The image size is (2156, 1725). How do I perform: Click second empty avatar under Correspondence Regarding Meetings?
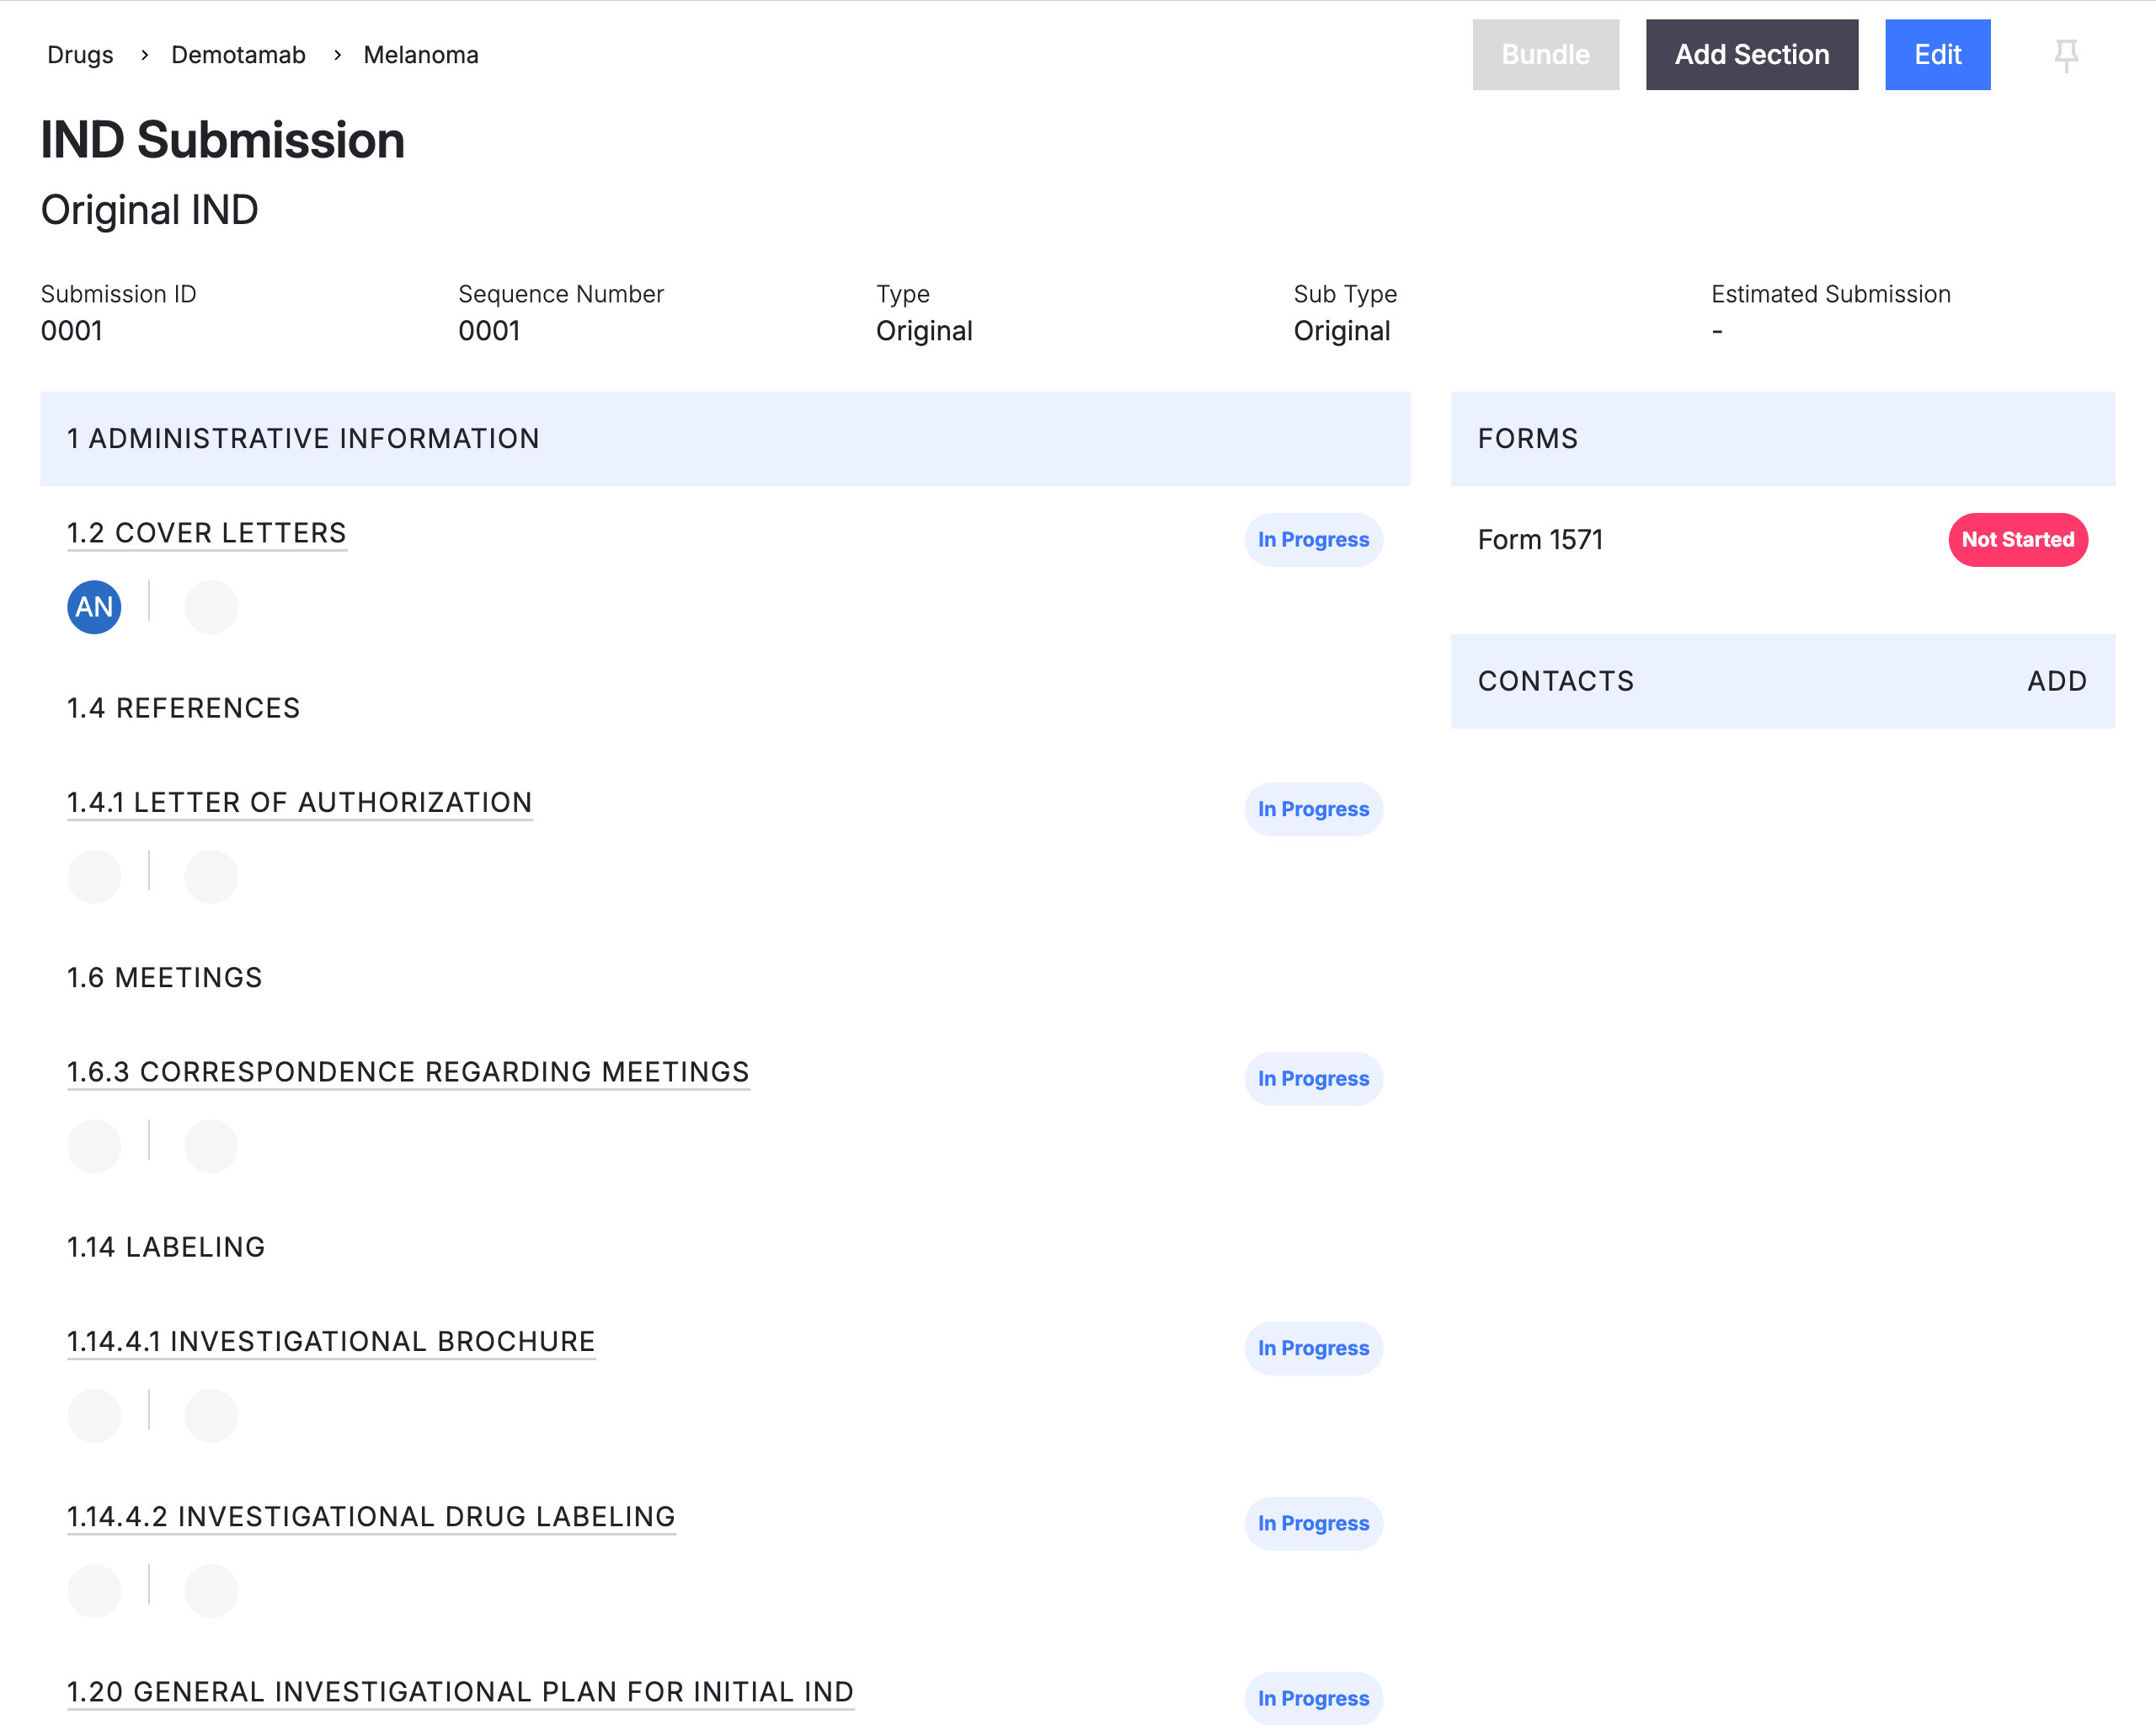(211, 1146)
